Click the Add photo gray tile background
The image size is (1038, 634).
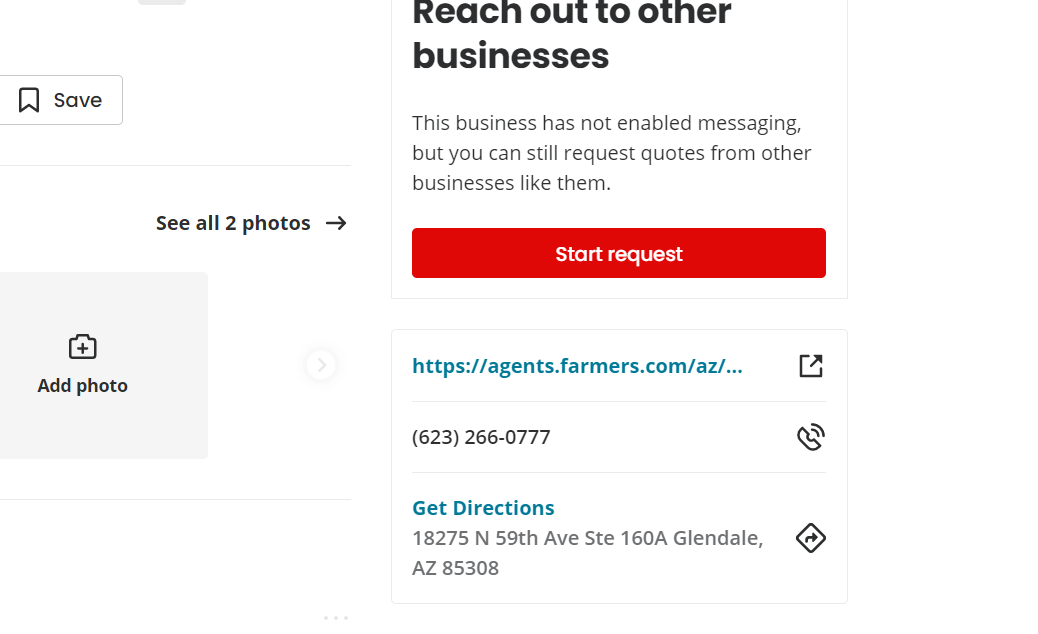click(104, 365)
